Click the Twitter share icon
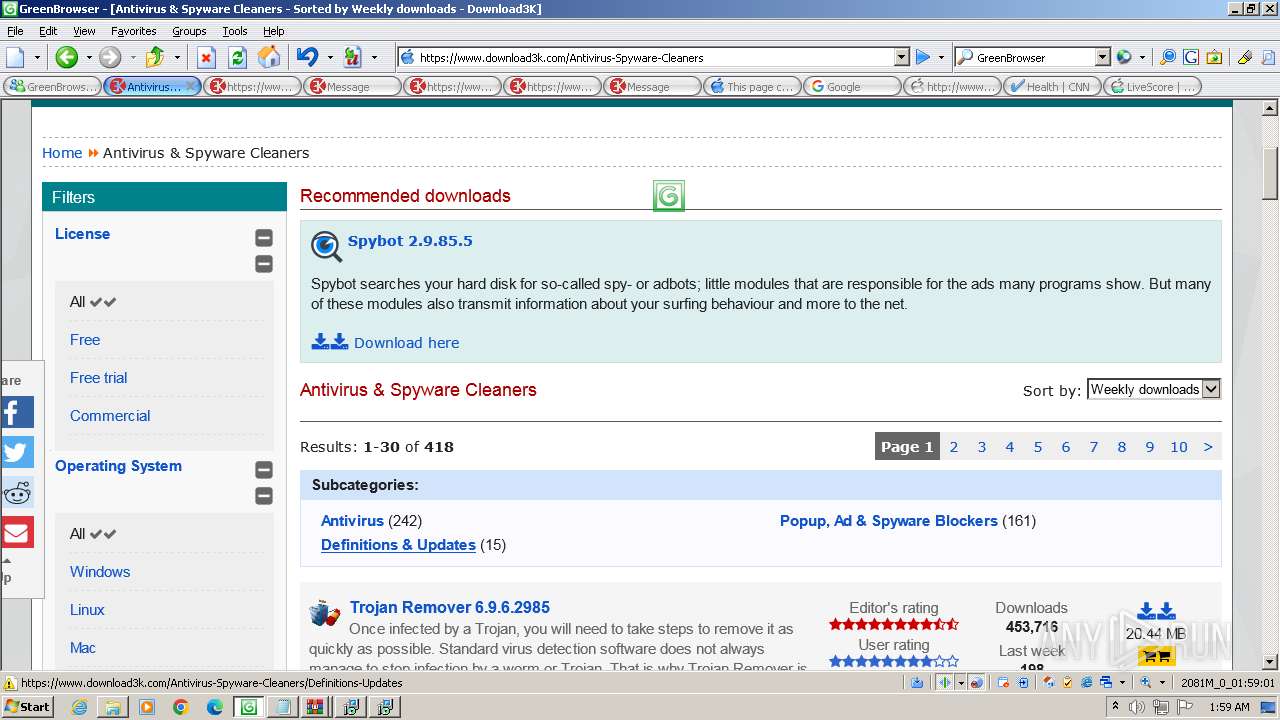This screenshot has height=720, width=1280. coord(17,452)
